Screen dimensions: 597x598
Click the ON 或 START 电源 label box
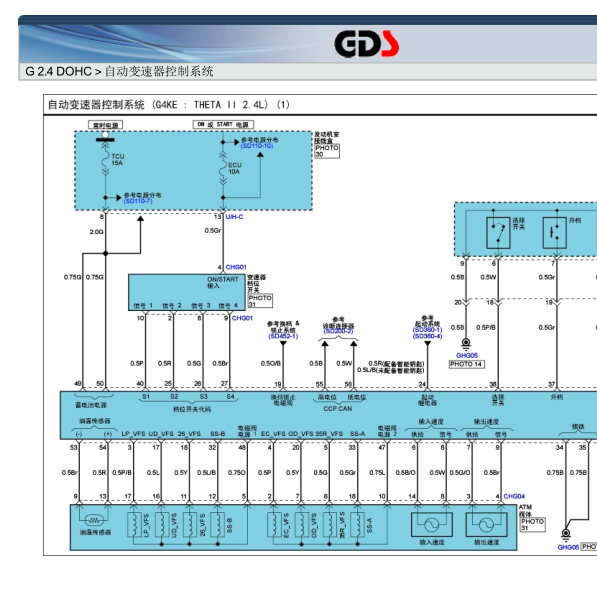223,124
